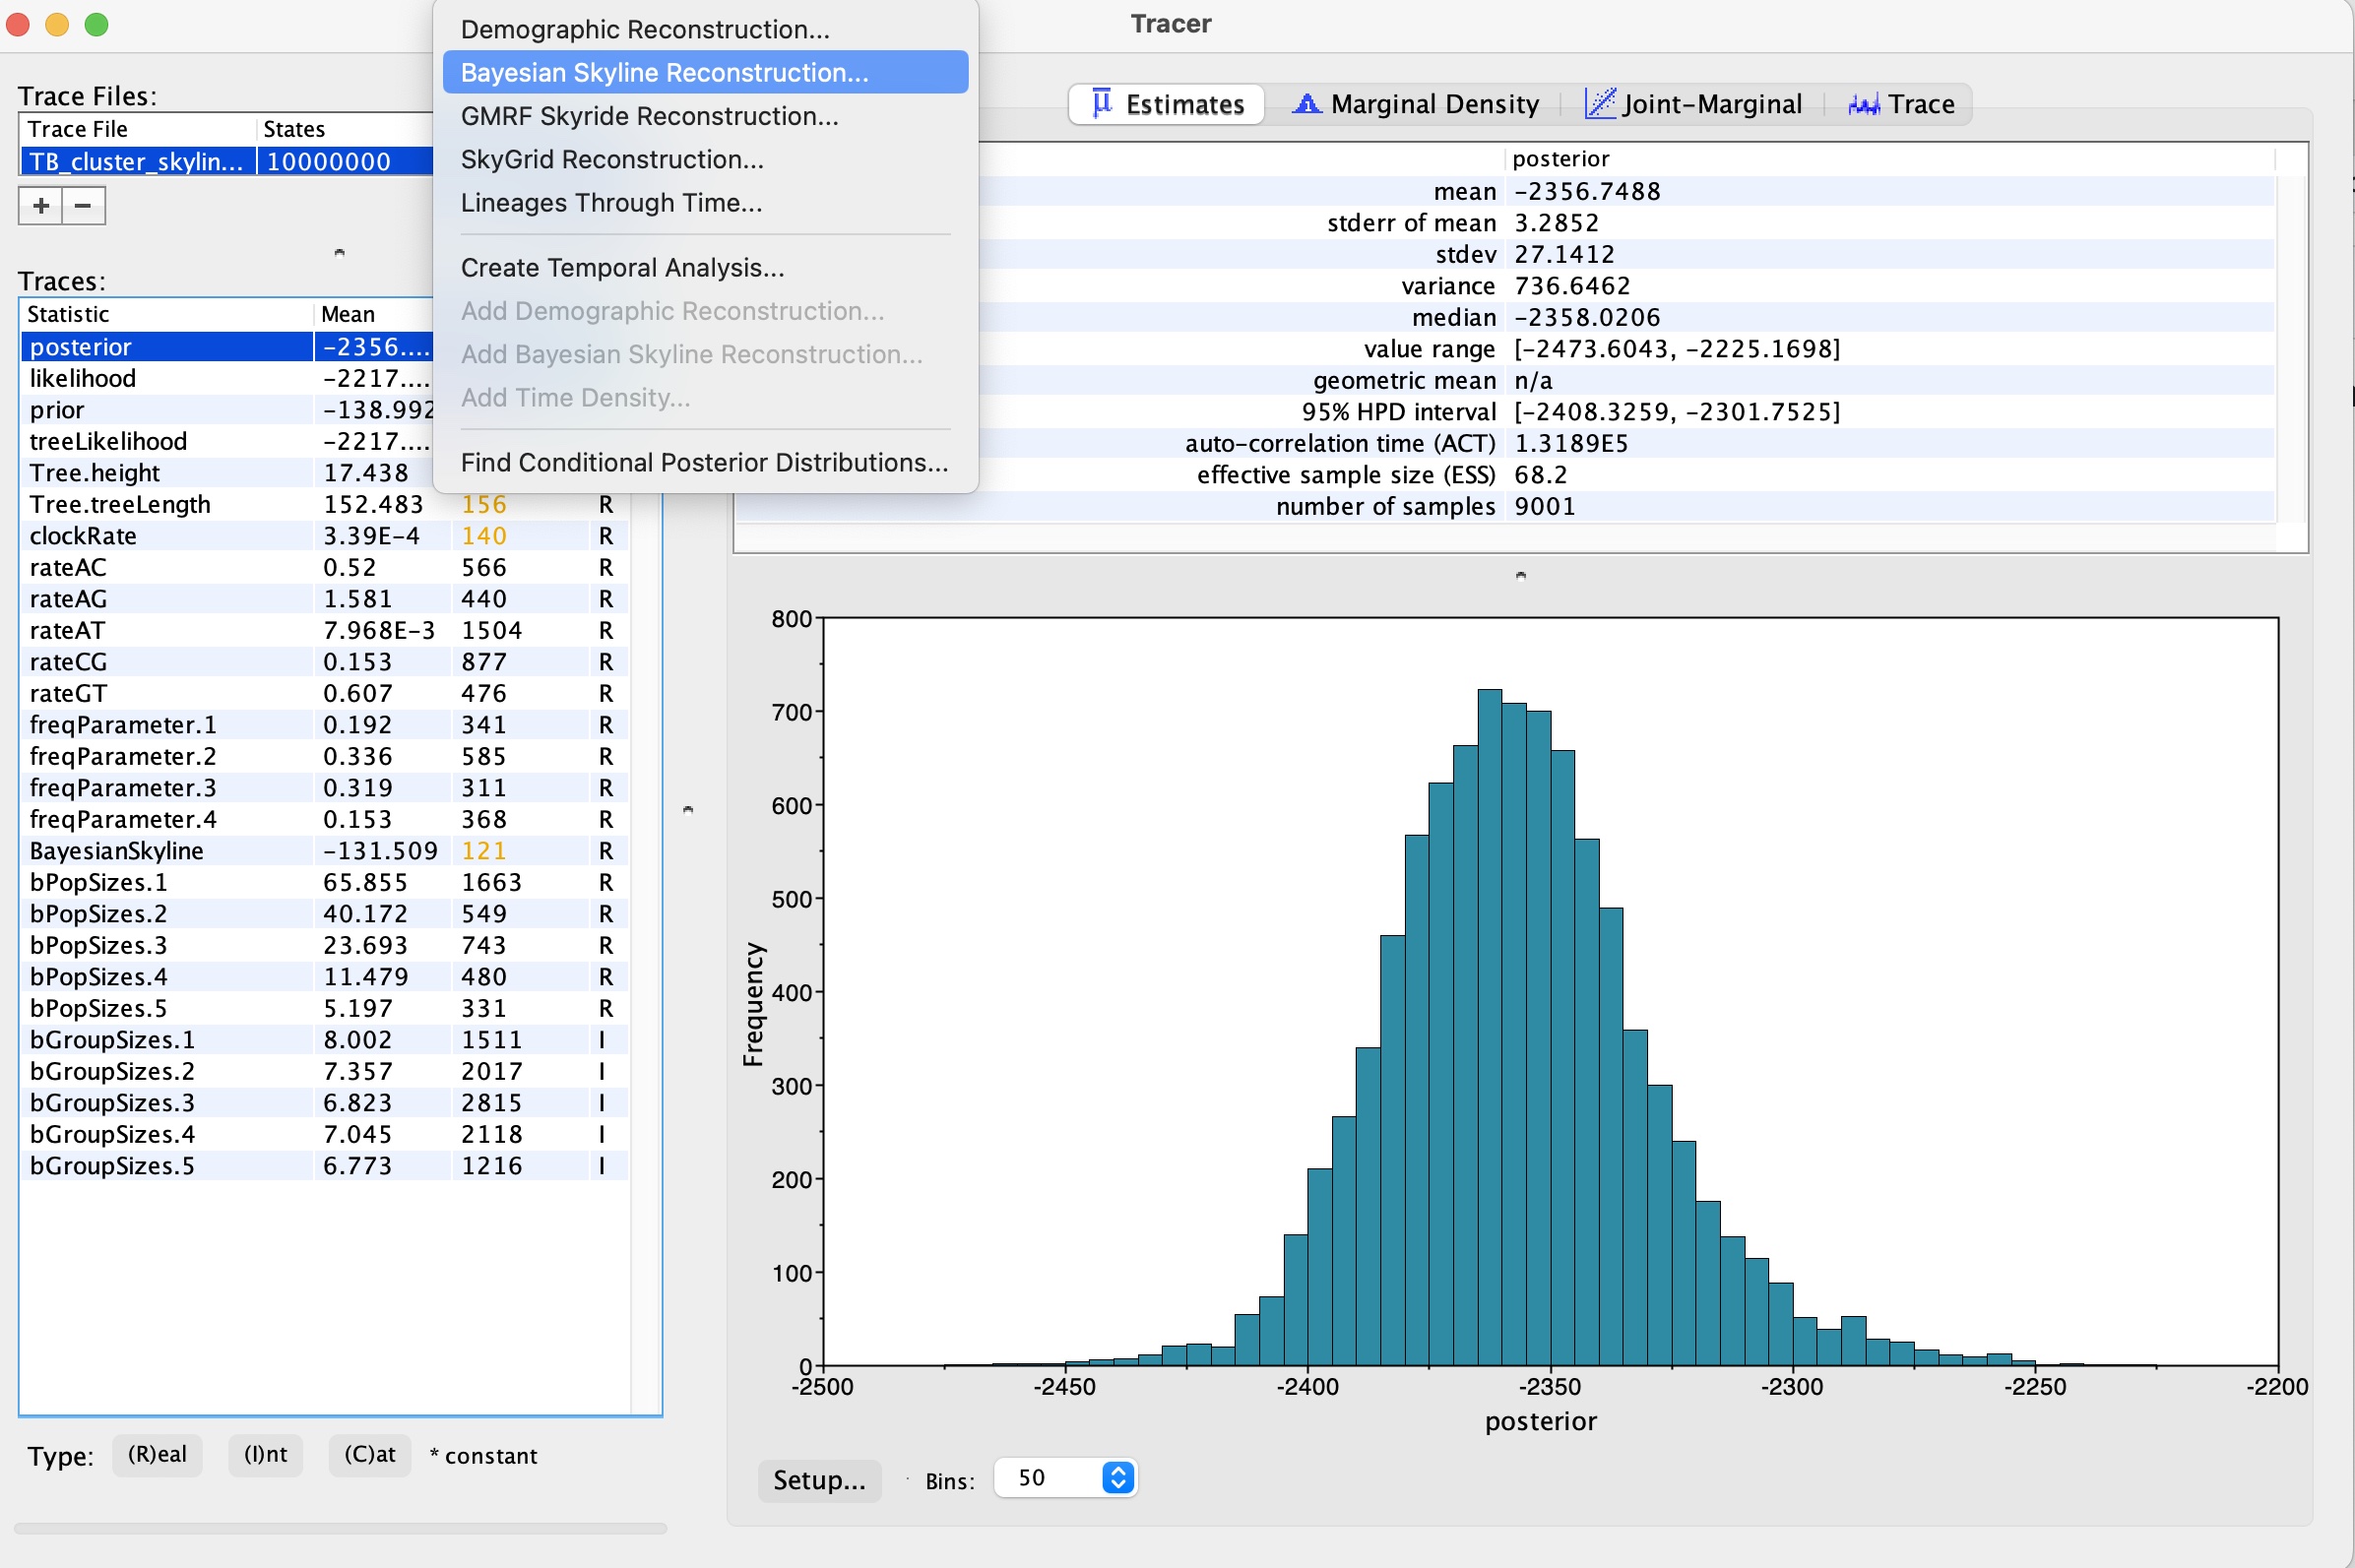The height and width of the screenshot is (1568, 2355).
Task: Select the Tree.height statistic row
Action: 227,472
